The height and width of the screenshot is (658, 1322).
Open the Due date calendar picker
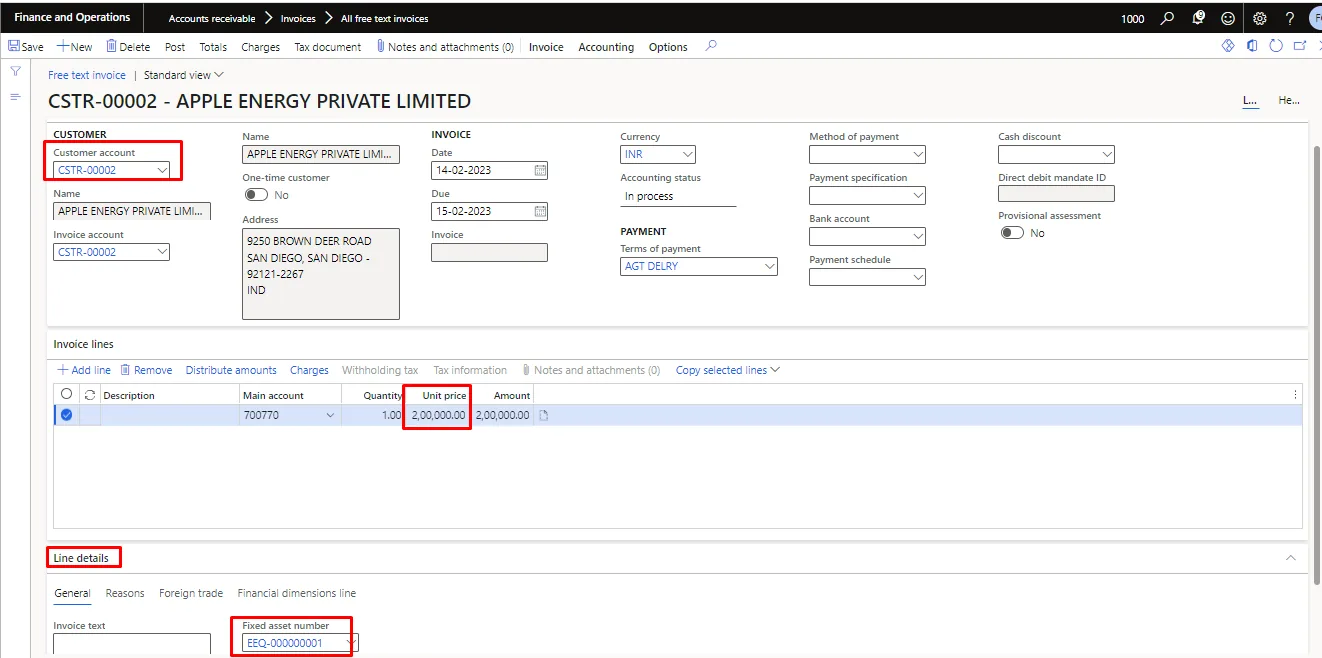[x=540, y=211]
